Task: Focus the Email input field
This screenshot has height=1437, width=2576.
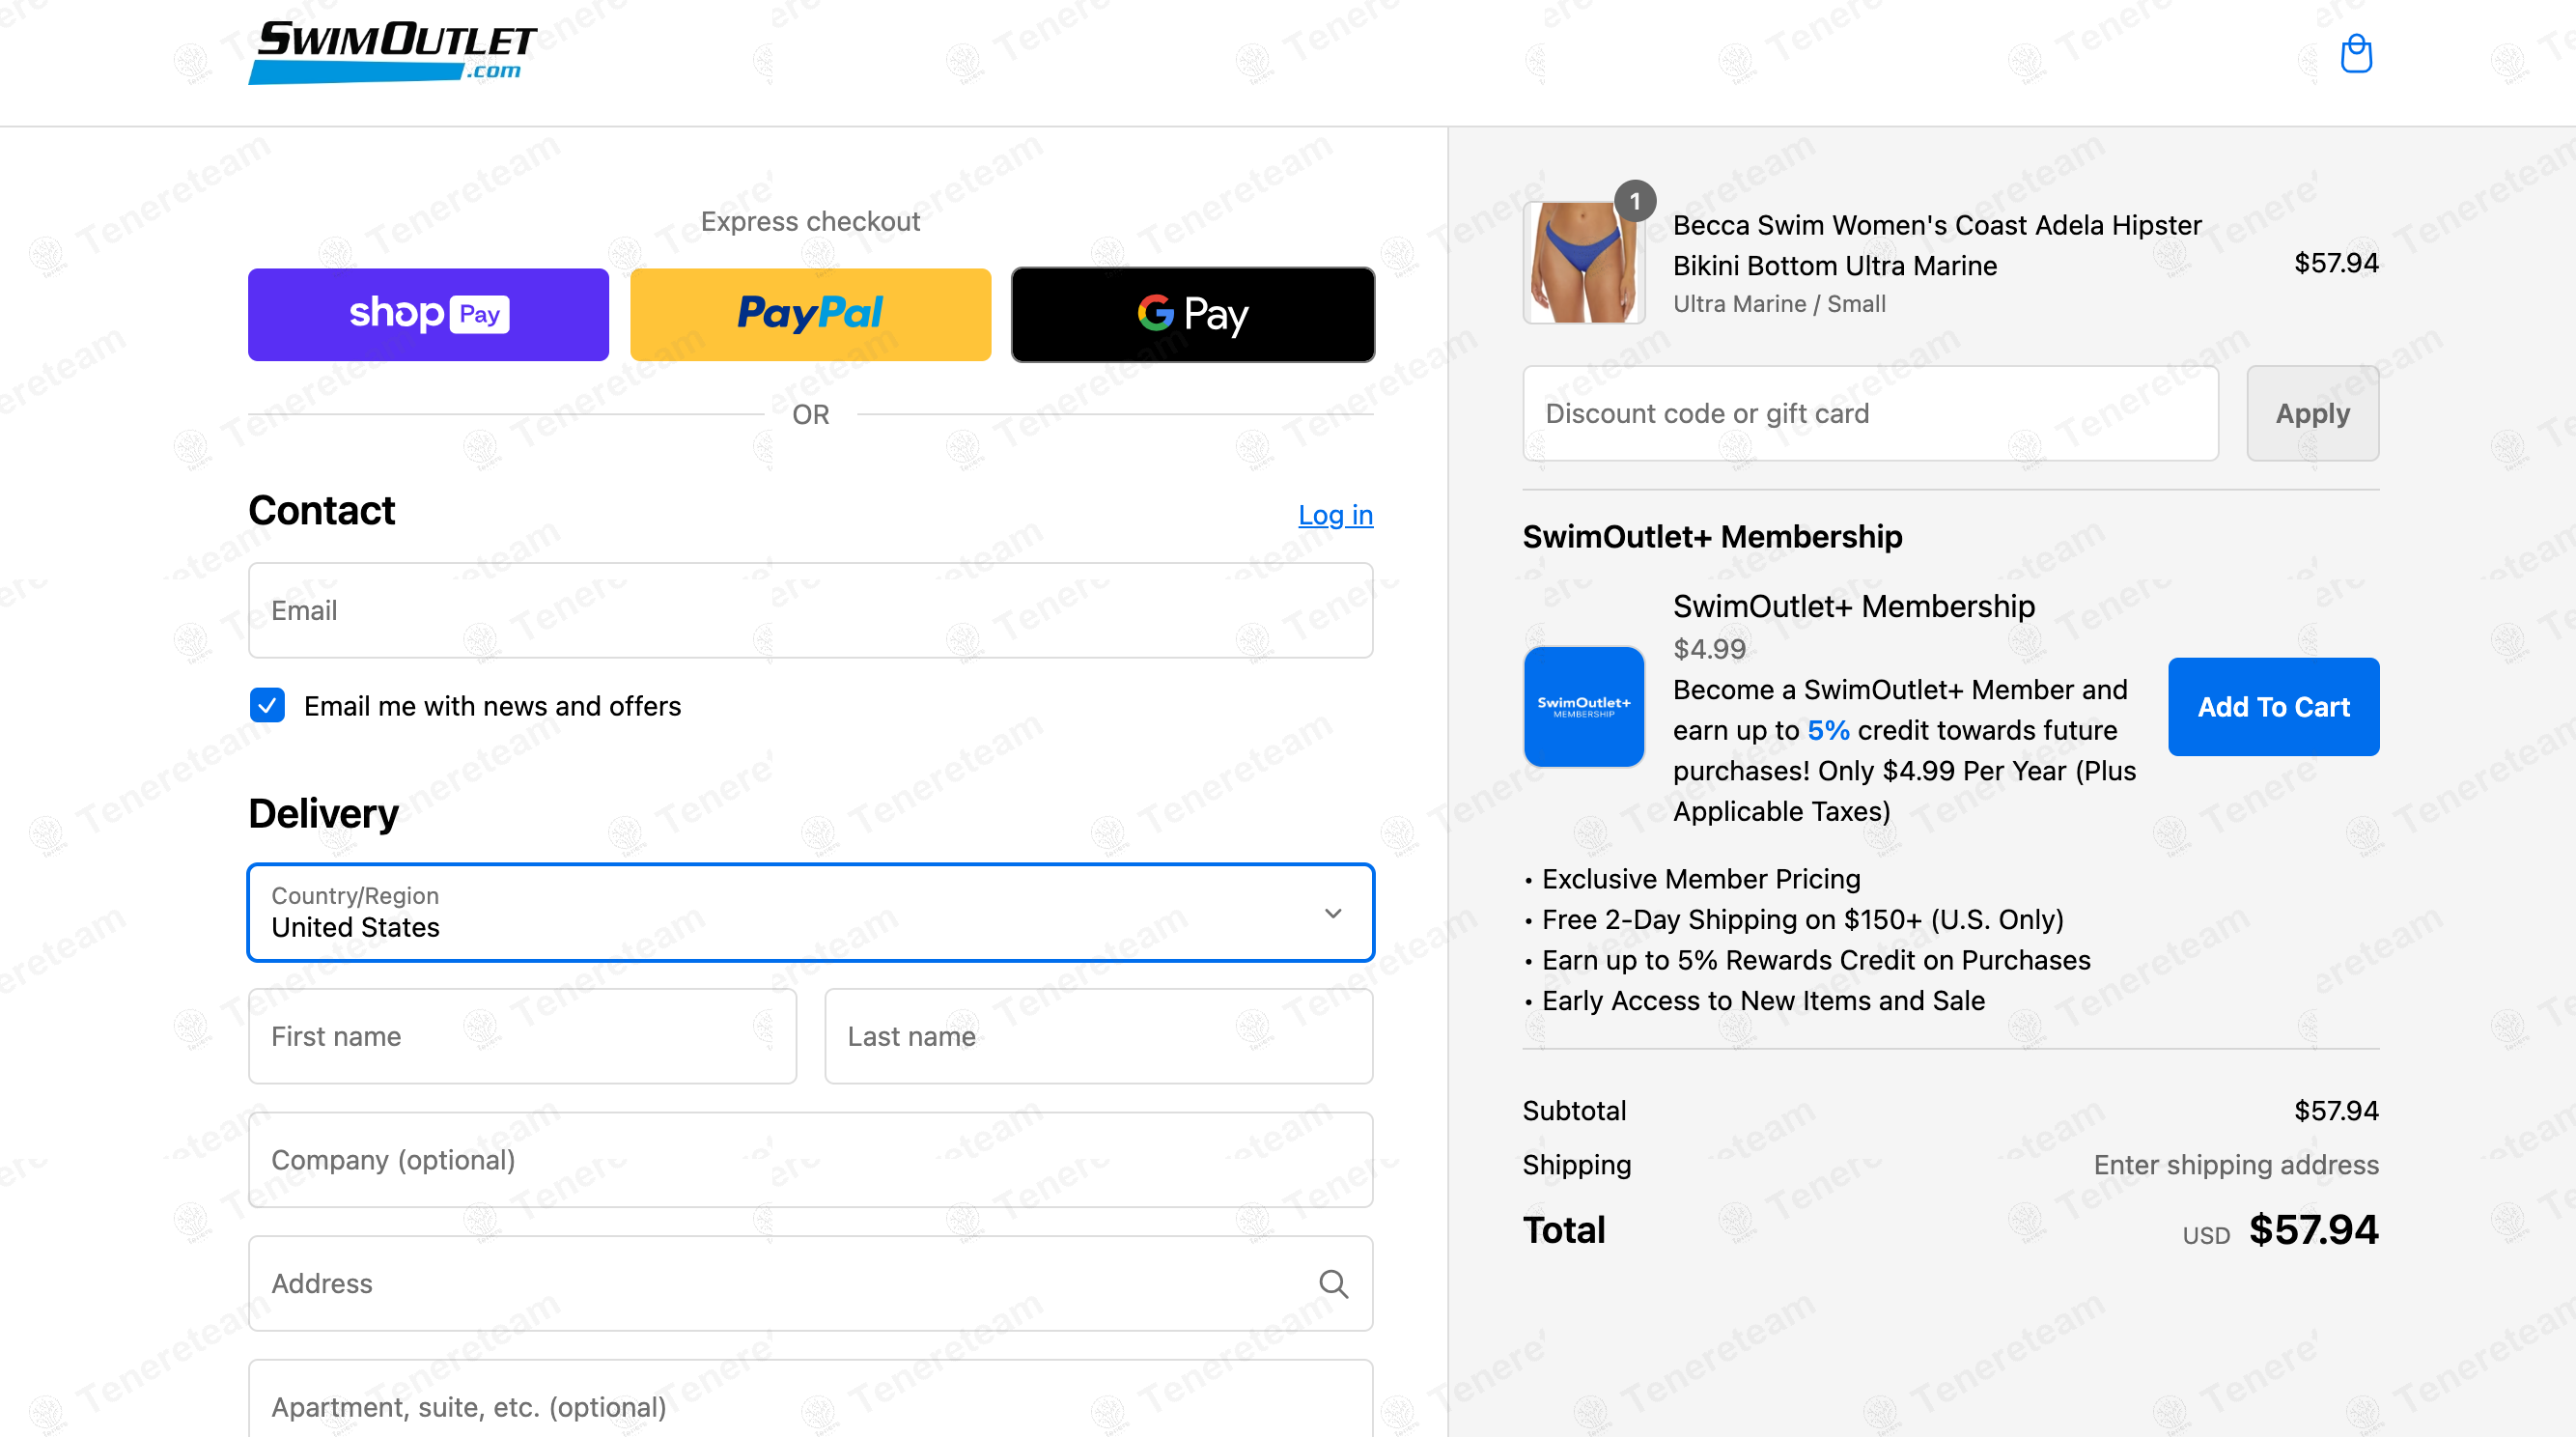Action: coord(810,610)
